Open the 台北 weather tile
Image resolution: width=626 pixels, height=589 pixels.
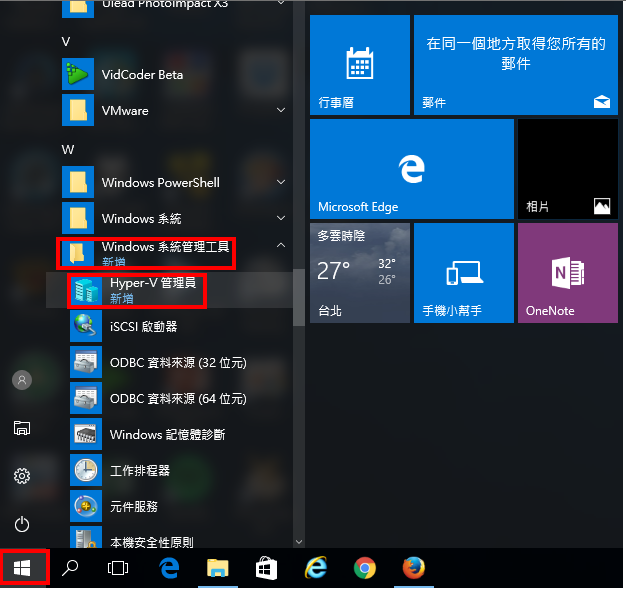click(360, 273)
